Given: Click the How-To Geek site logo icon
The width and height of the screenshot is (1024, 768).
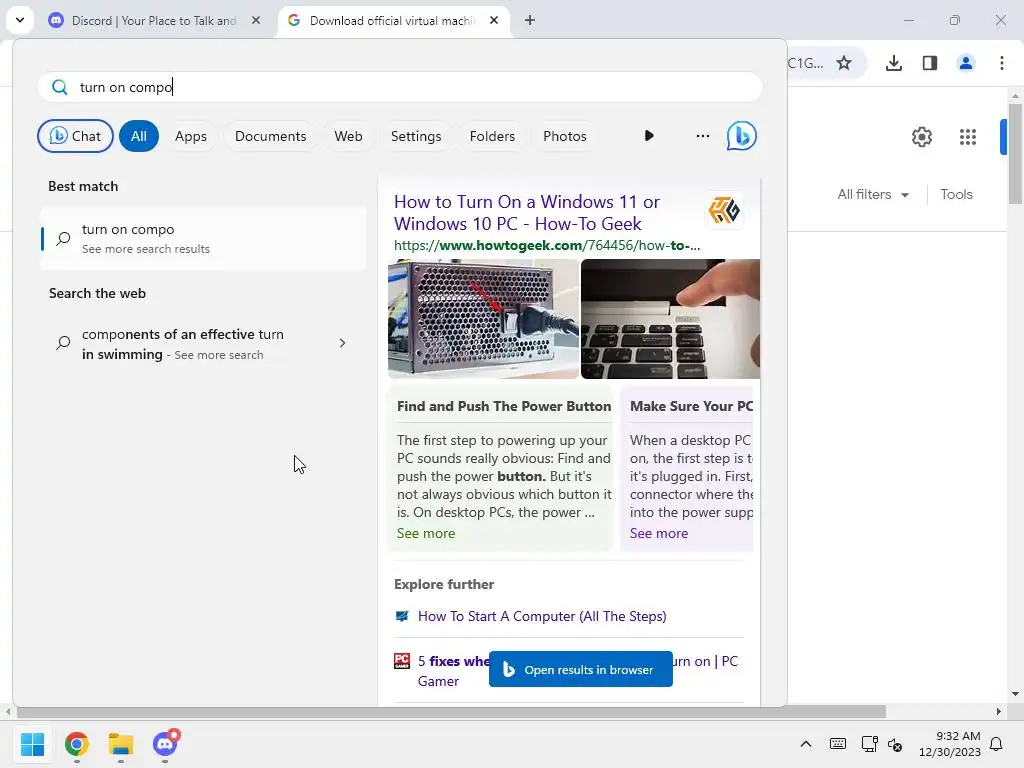Looking at the screenshot, I should (724, 210).
